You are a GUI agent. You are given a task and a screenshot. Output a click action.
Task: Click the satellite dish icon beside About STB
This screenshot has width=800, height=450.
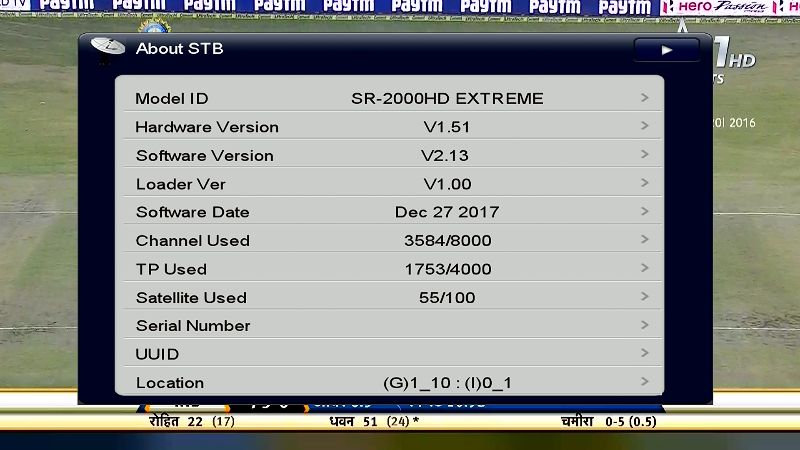(107, 49)
